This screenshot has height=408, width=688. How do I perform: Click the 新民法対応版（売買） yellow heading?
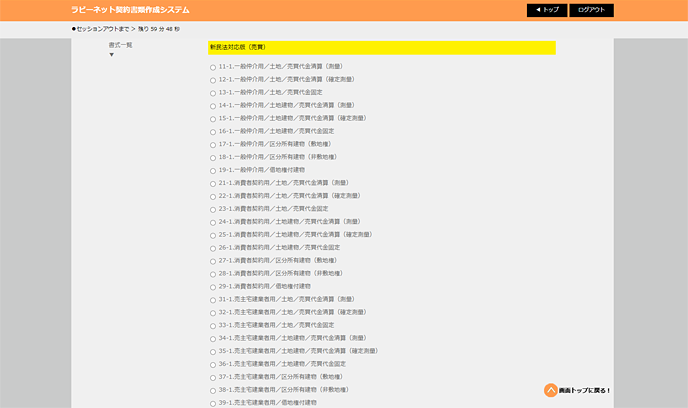pyautogui.click(x=381, y=47)
